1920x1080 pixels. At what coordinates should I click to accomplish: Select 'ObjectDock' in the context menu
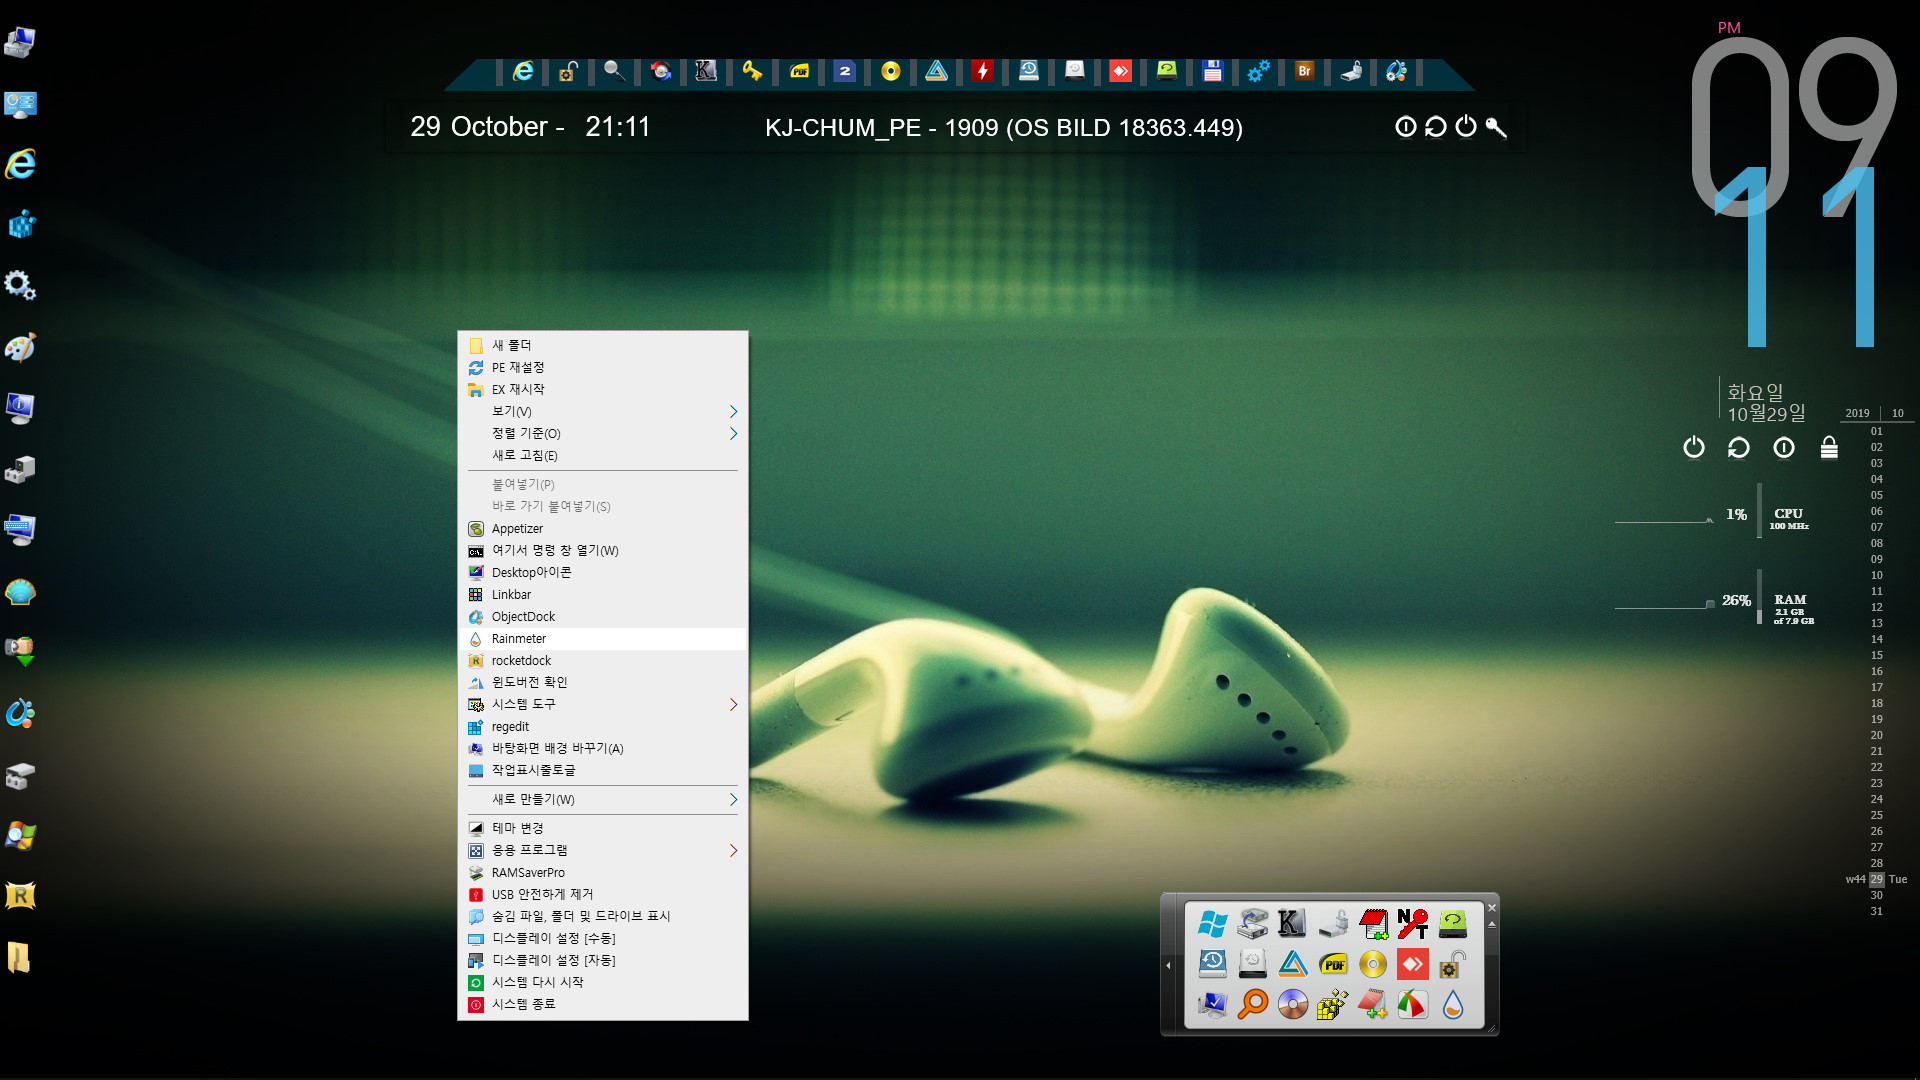click(x=602, y=616)
